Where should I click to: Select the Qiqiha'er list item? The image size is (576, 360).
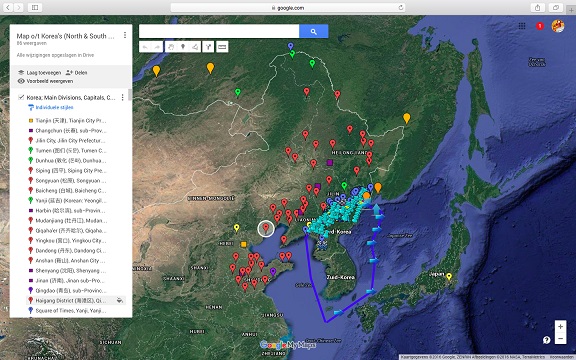(70, 230)
